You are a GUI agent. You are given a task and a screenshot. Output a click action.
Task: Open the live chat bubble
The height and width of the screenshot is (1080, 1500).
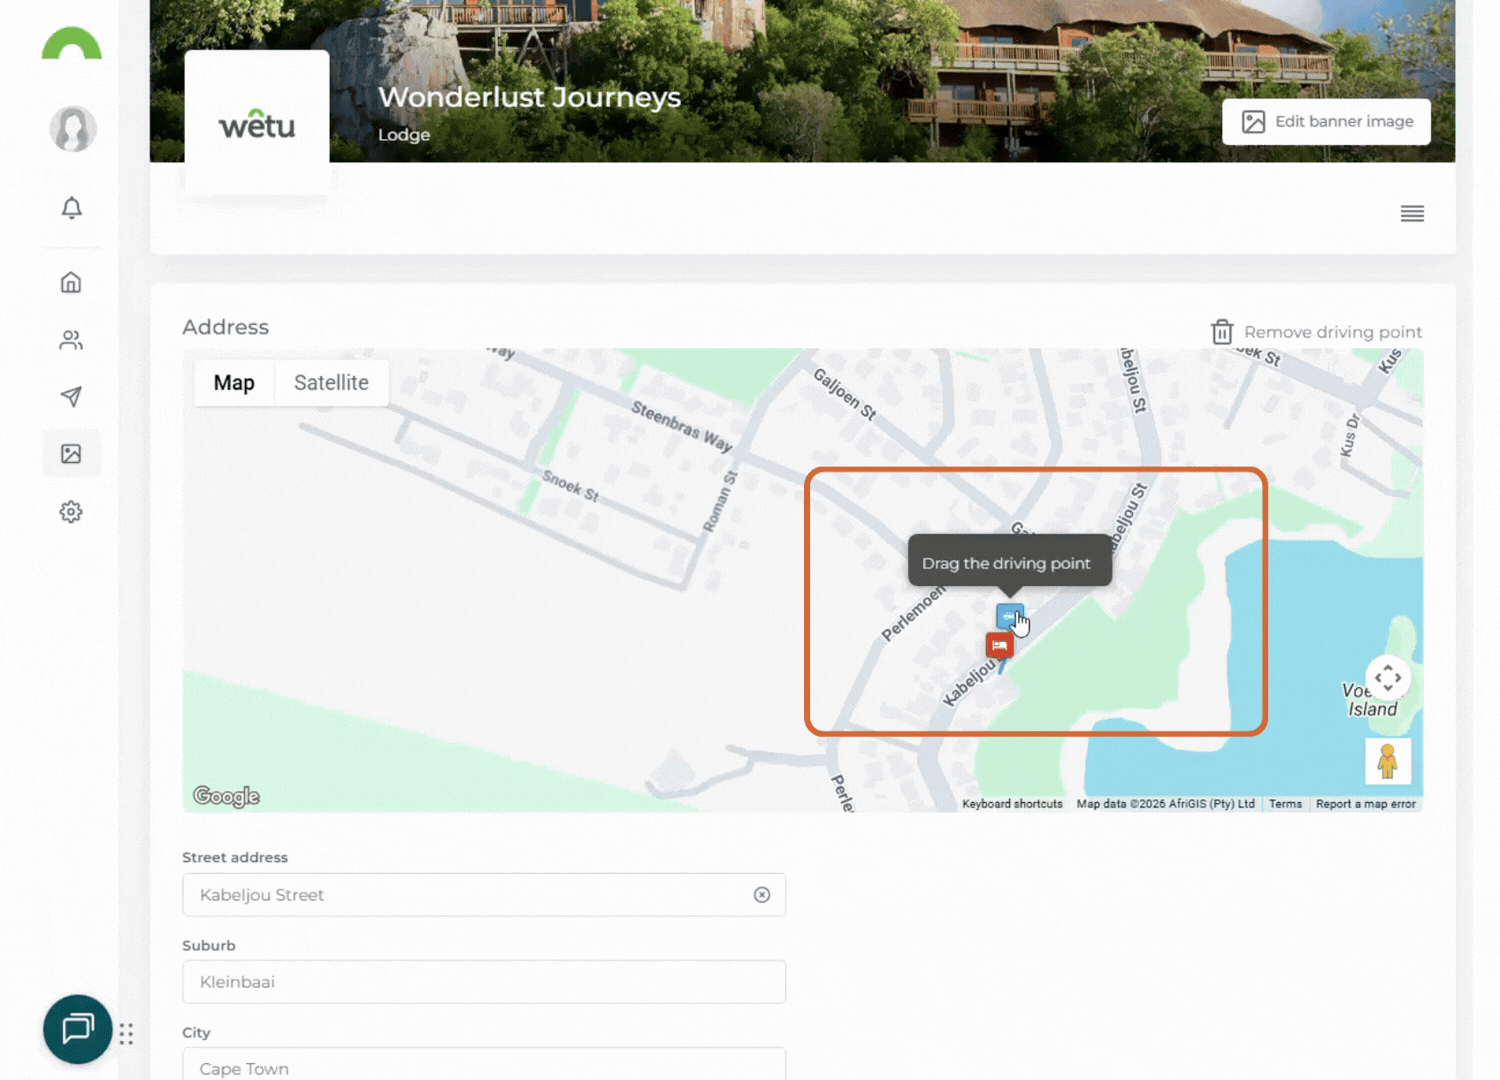pos(77,1029)
